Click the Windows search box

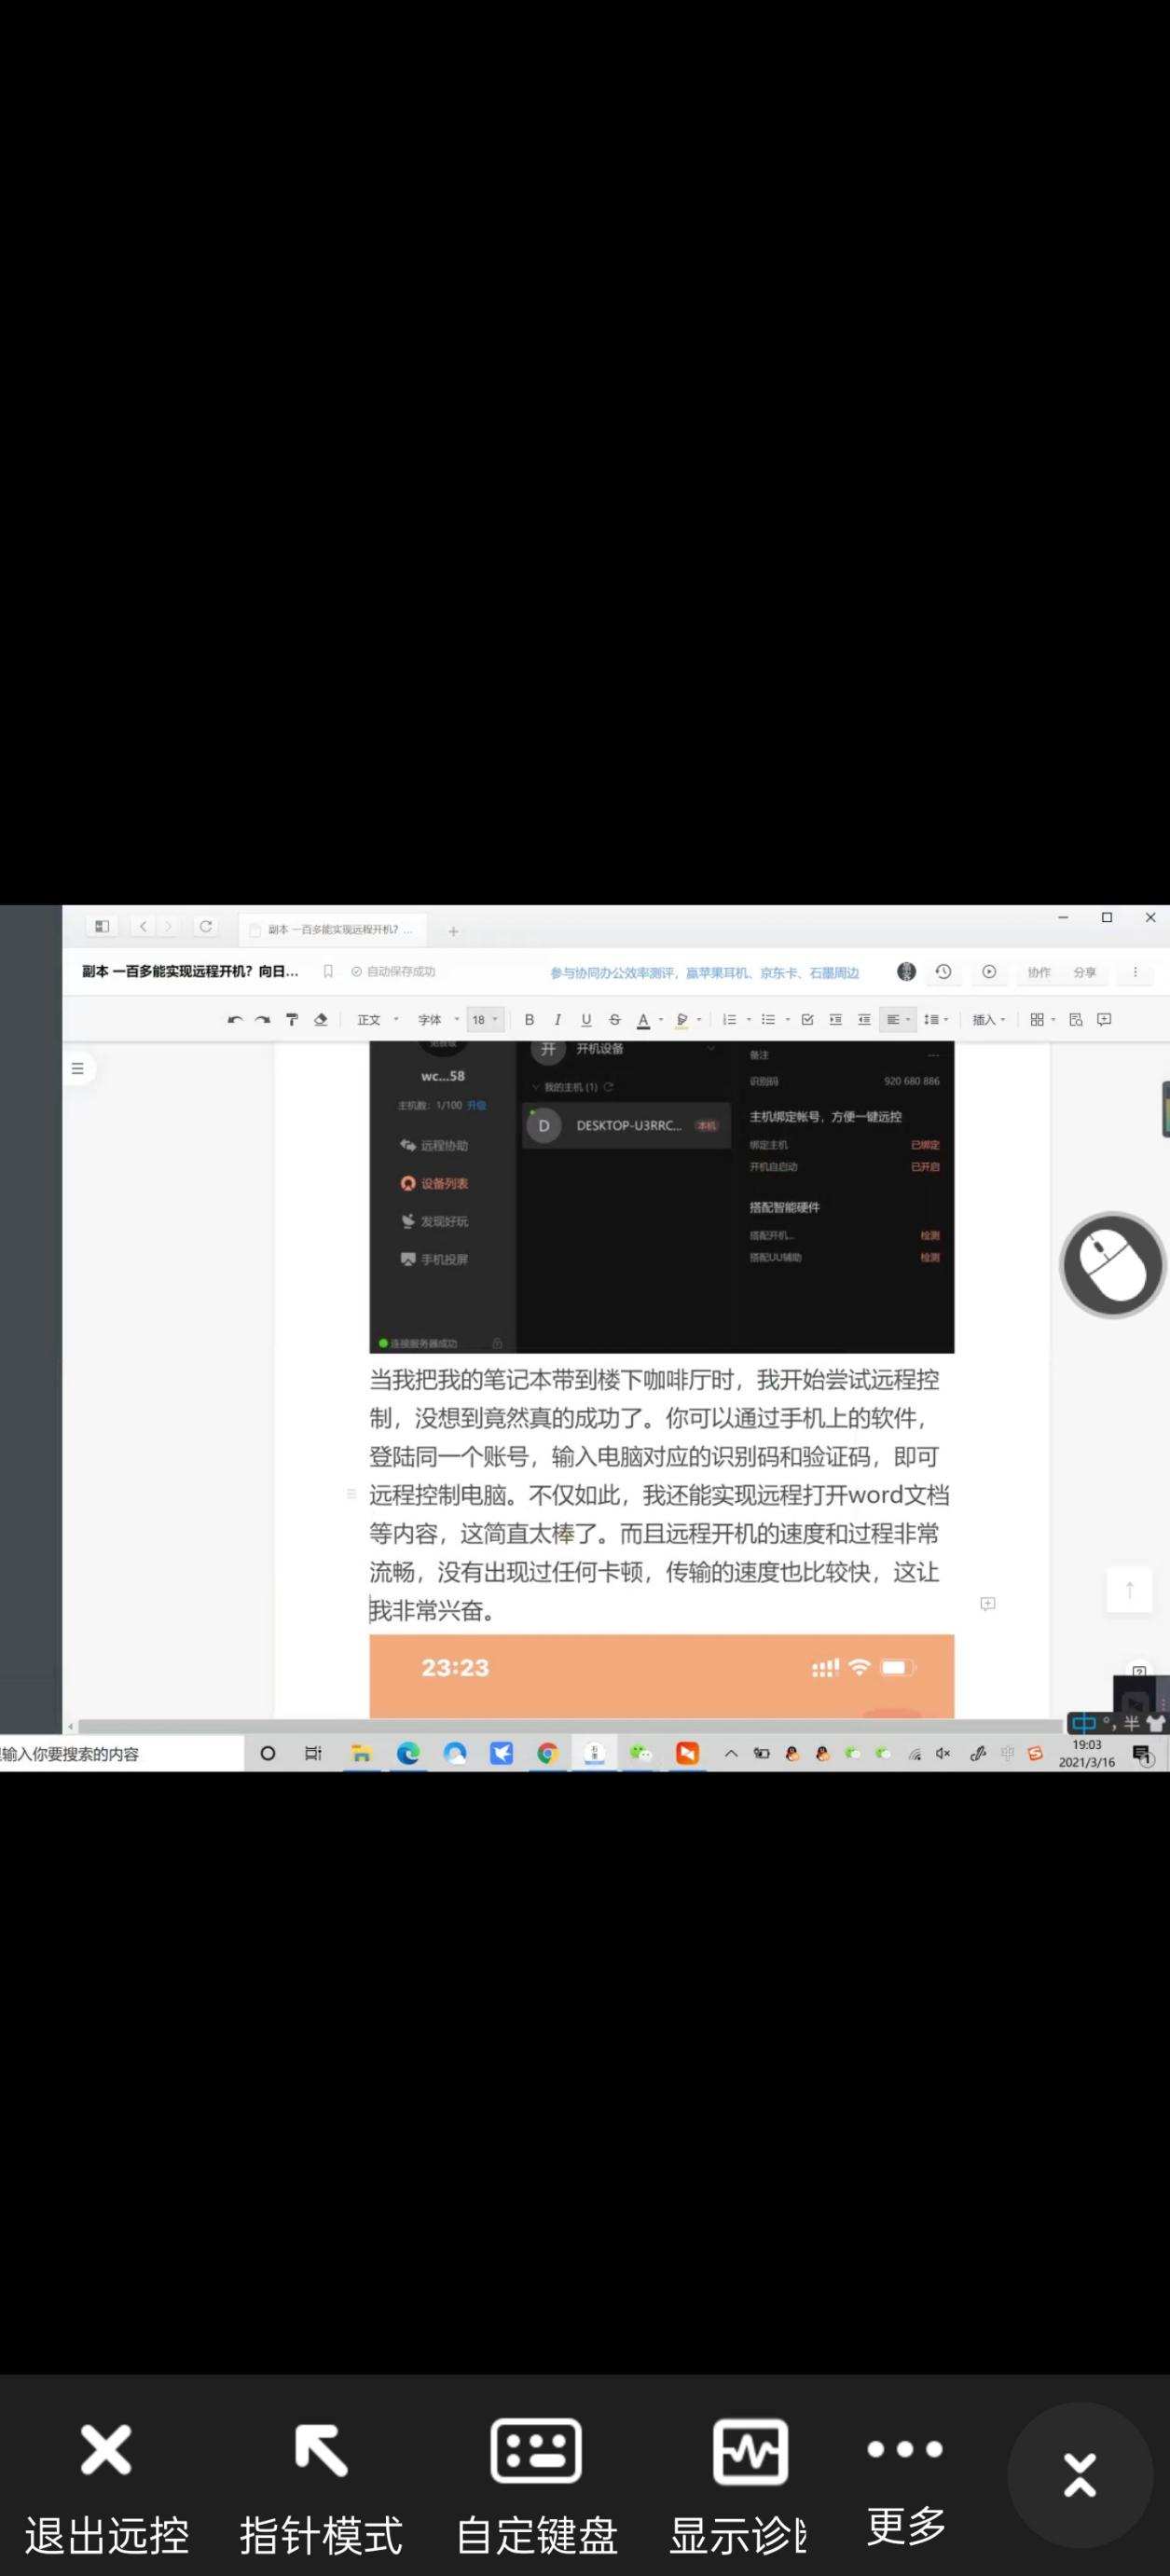[x=120, y=1754]
